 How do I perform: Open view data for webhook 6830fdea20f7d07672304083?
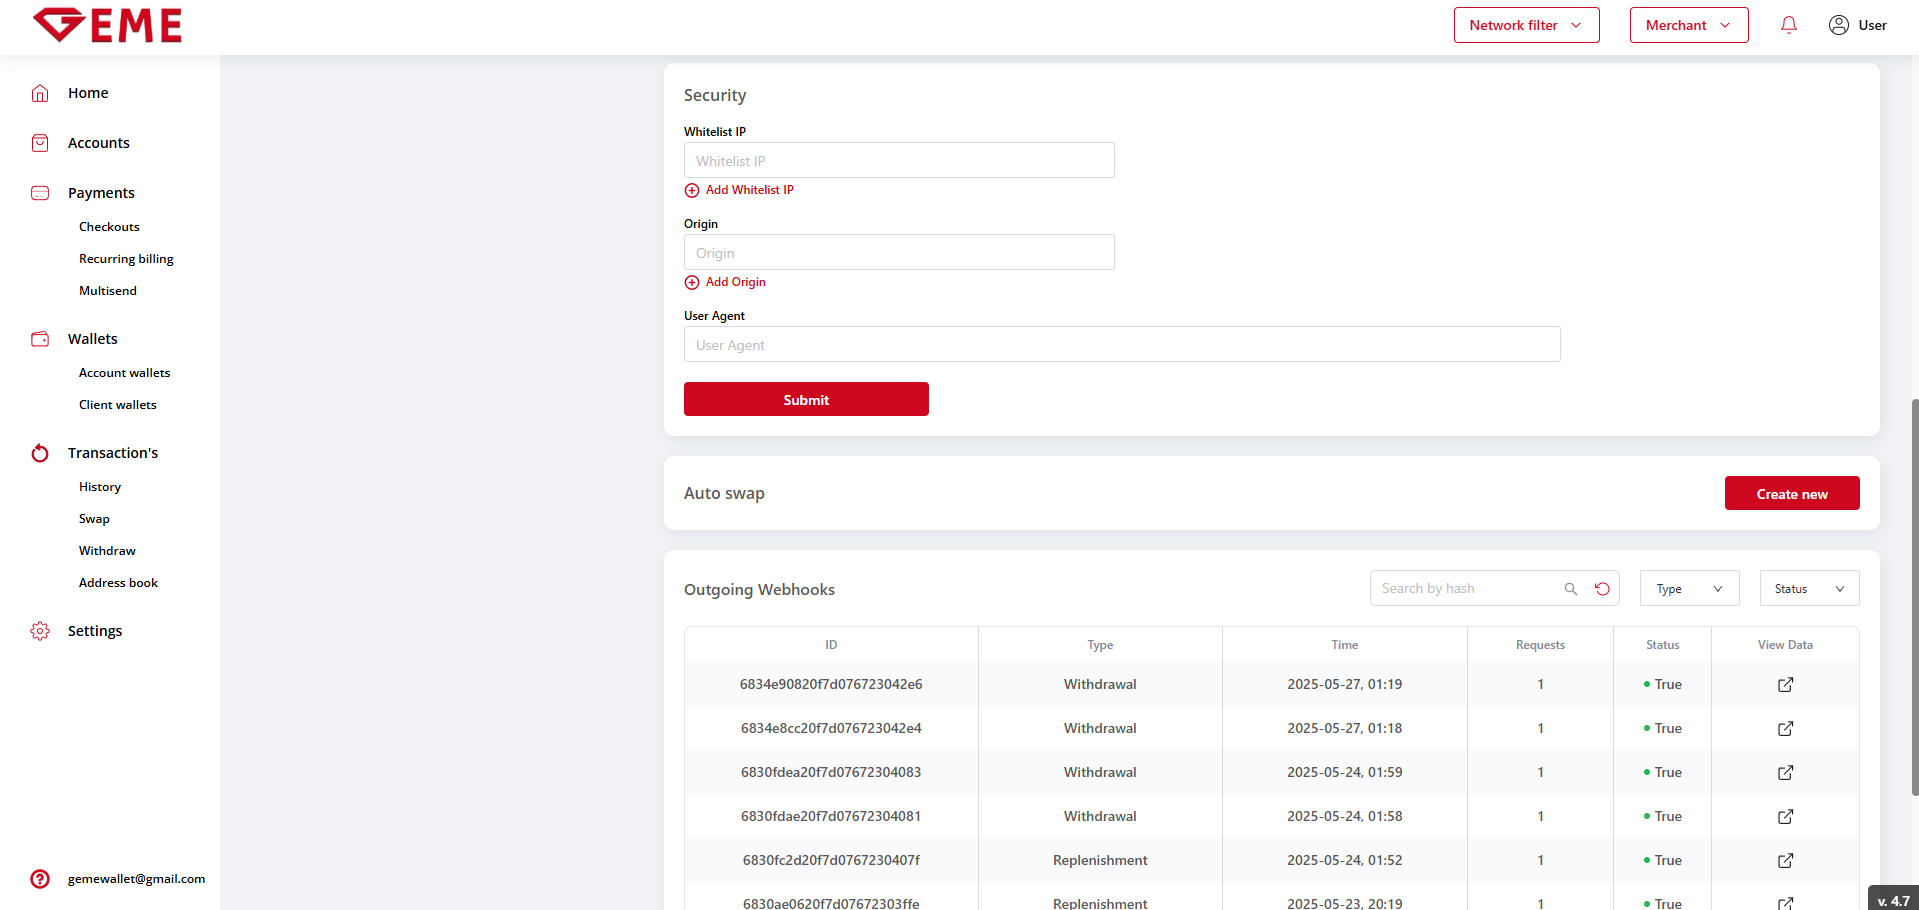pos(1785,773)
